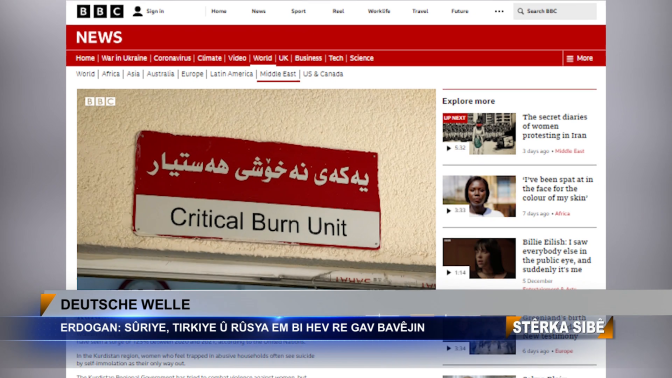Click the NEWS banner heading
Image resolution: width=672 pixels, height=378 pixels.
[99, 37]
